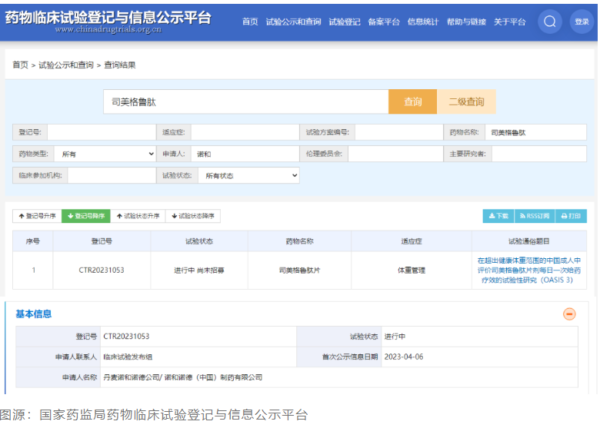600x428 pixels.
Task: Click 试验状态 column header
Action: coord(199,241)
